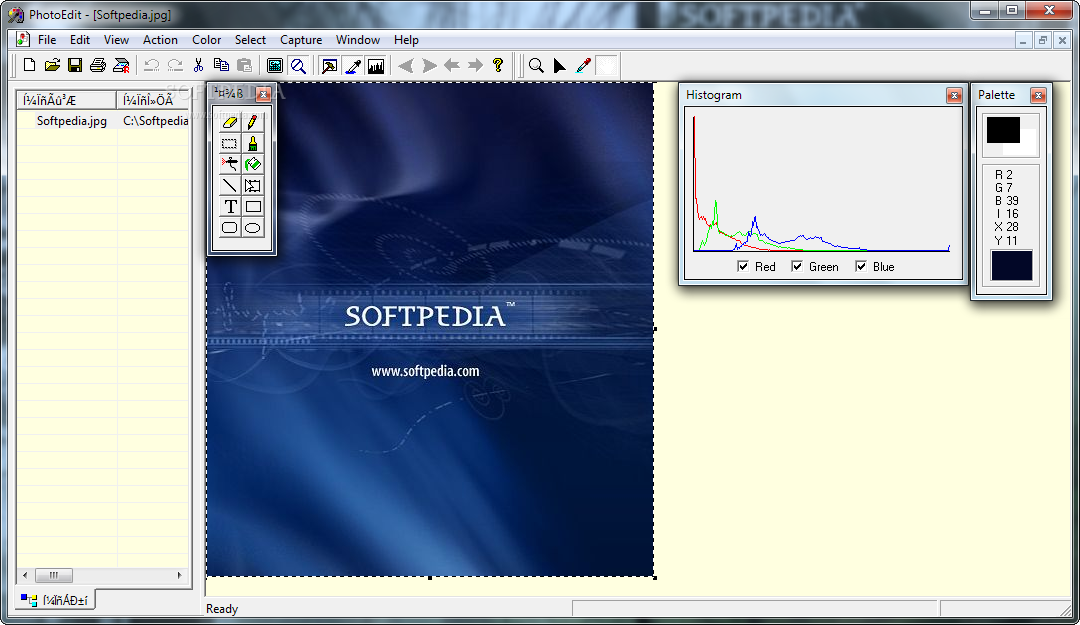The height and width of the screenshot is (625, 1080).
Task: Open the Window menu
Action: (357, 40)
